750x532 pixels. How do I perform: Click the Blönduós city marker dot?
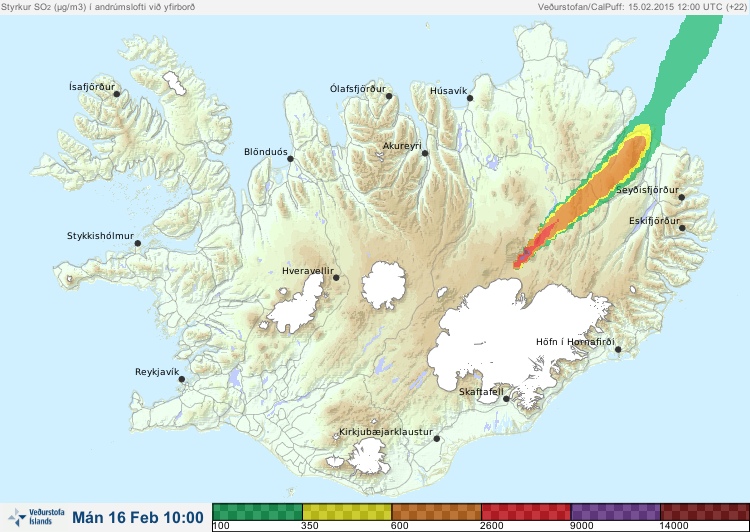(x=290, y=159)
